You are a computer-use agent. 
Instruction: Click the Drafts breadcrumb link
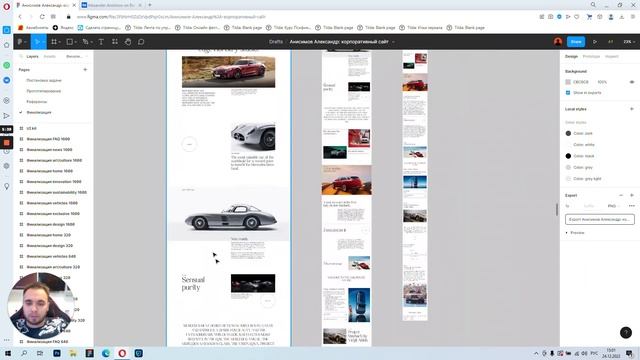click(276, 42)
